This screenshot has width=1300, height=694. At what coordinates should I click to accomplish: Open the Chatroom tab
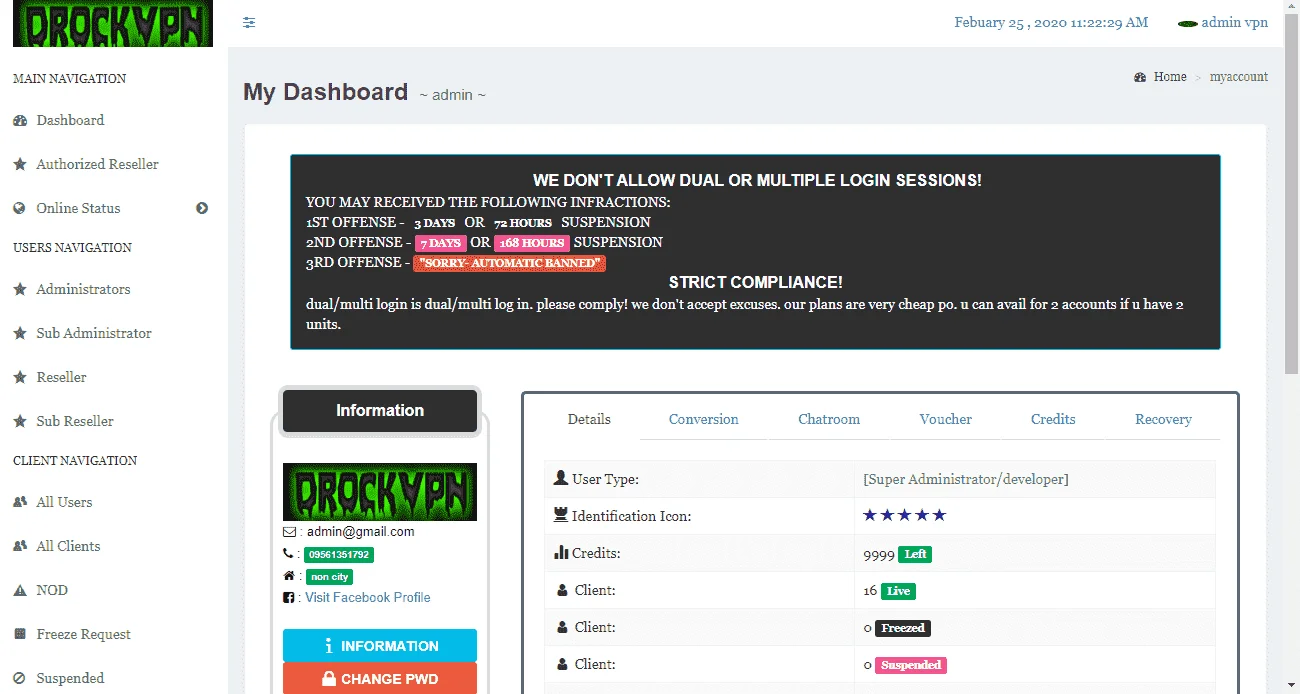pyautogui.click(x=829, y=419)
